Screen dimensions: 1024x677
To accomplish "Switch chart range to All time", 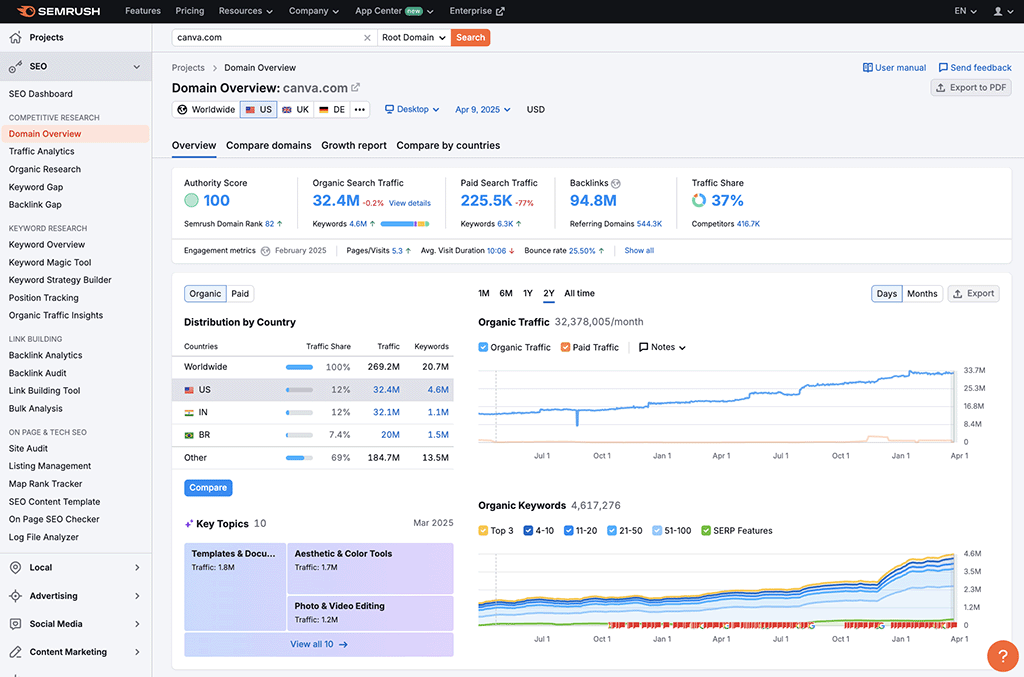I will 579,293.
